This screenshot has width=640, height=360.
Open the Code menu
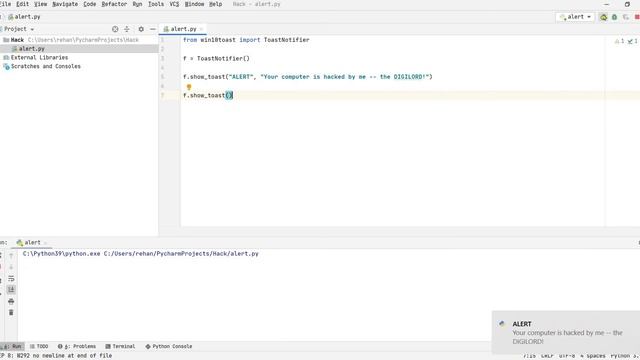click(89, 4)
